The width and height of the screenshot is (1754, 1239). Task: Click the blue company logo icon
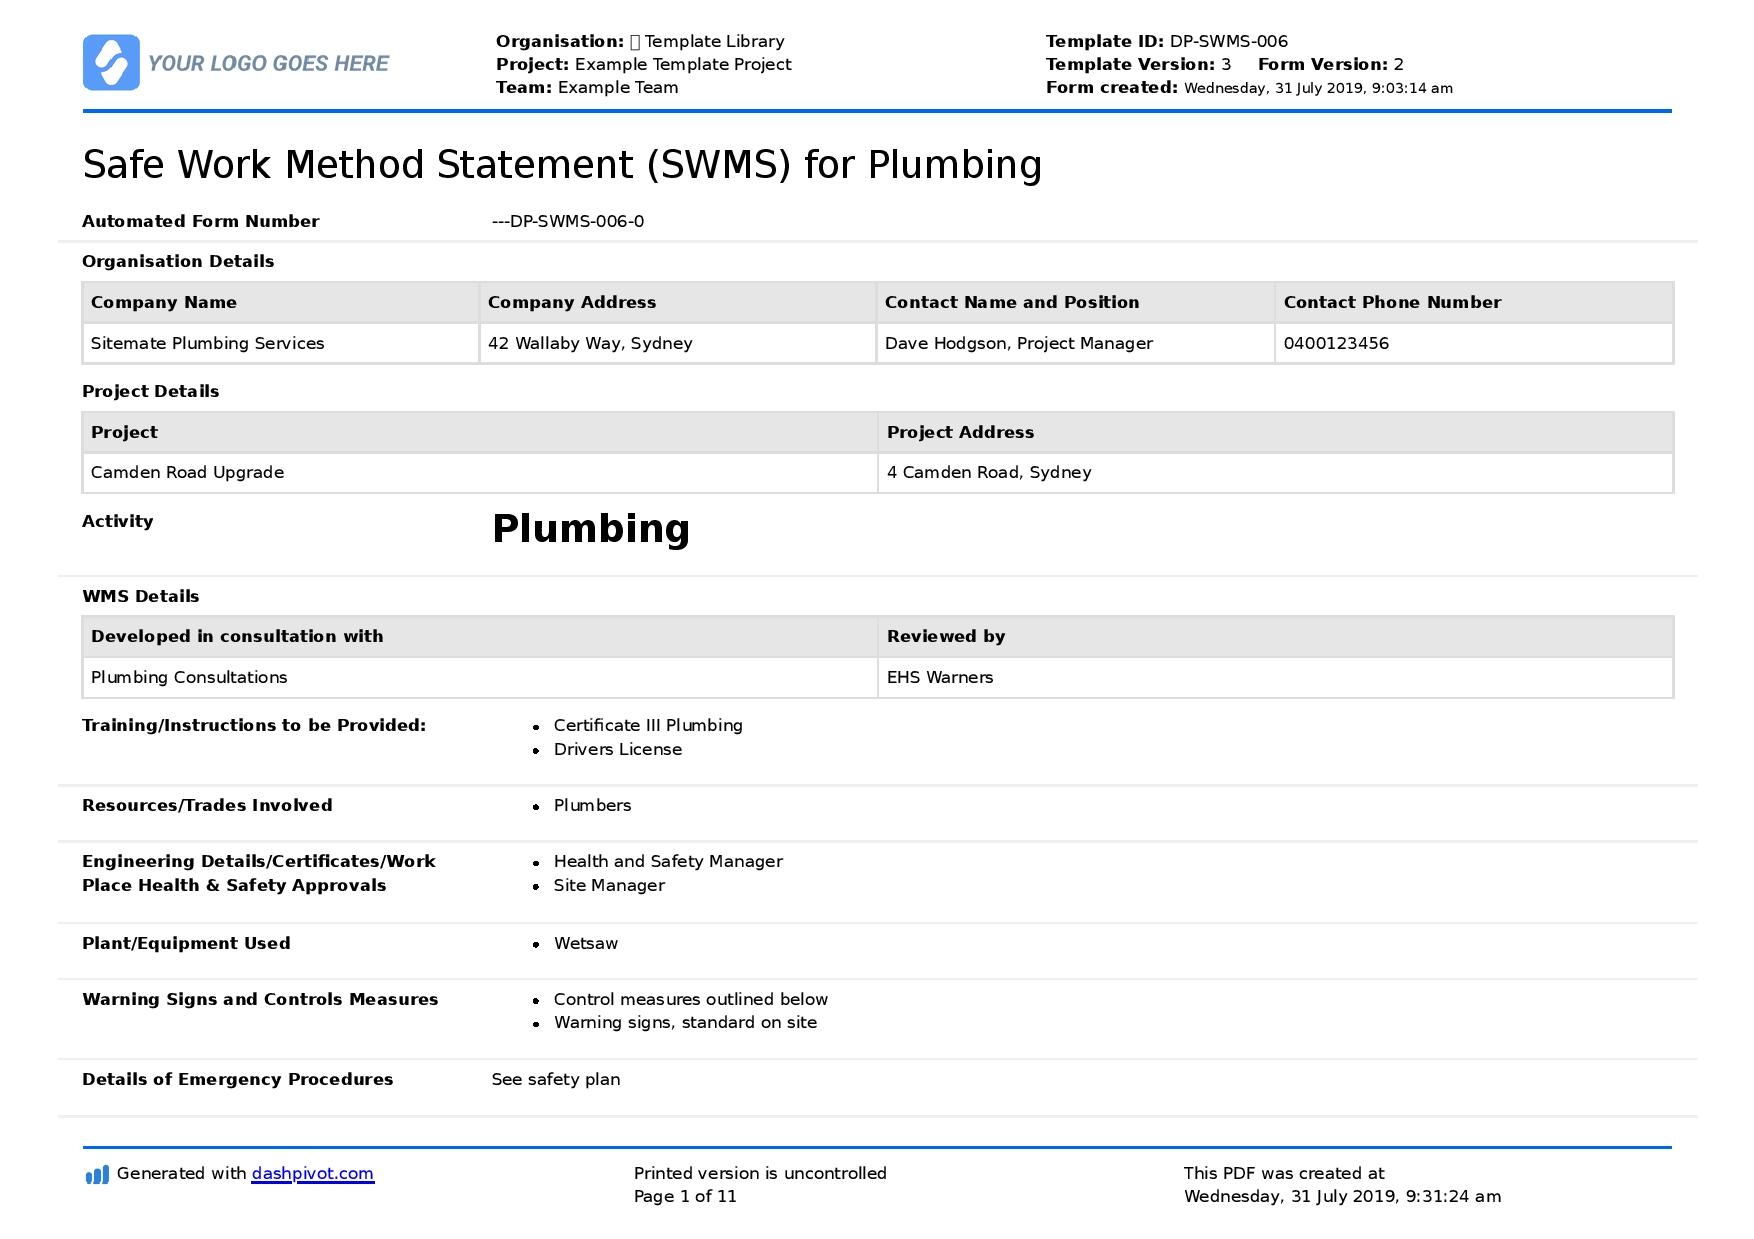(x=111, y=63)
